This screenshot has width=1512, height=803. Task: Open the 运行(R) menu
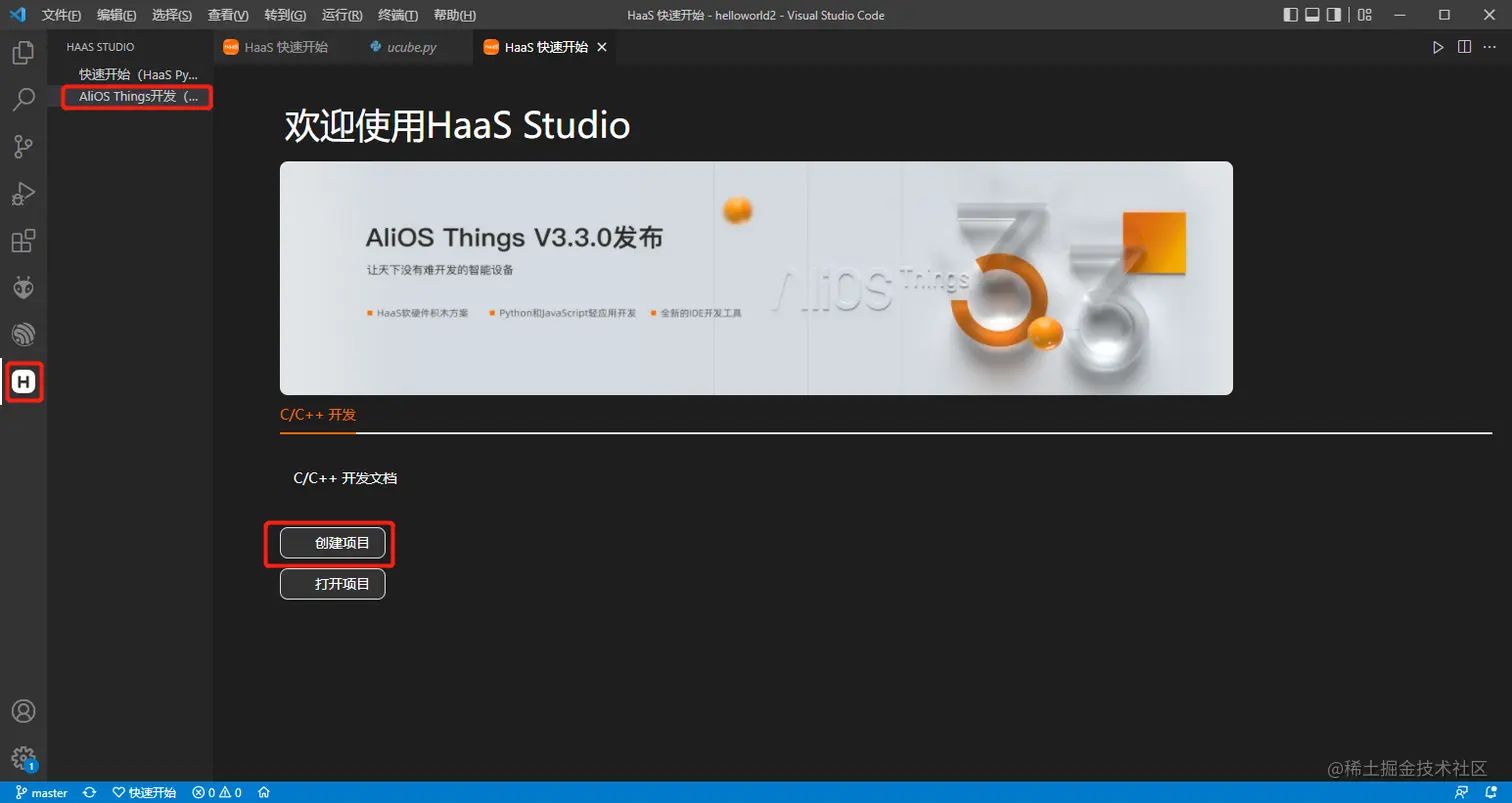click(x=343, y=15)
